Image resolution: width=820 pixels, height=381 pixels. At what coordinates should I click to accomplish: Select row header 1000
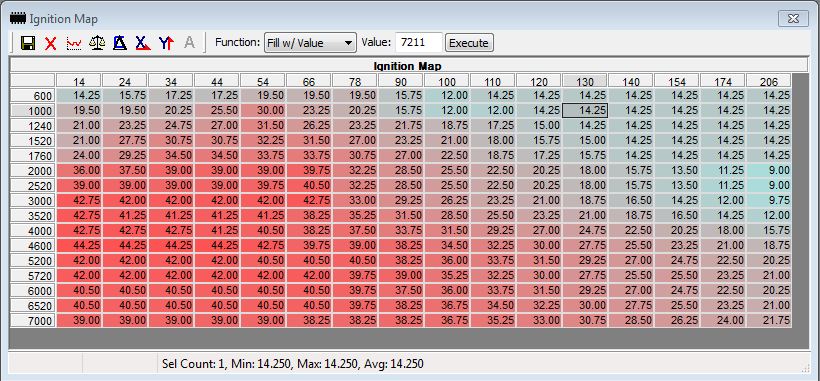click(x=33, y=111)
